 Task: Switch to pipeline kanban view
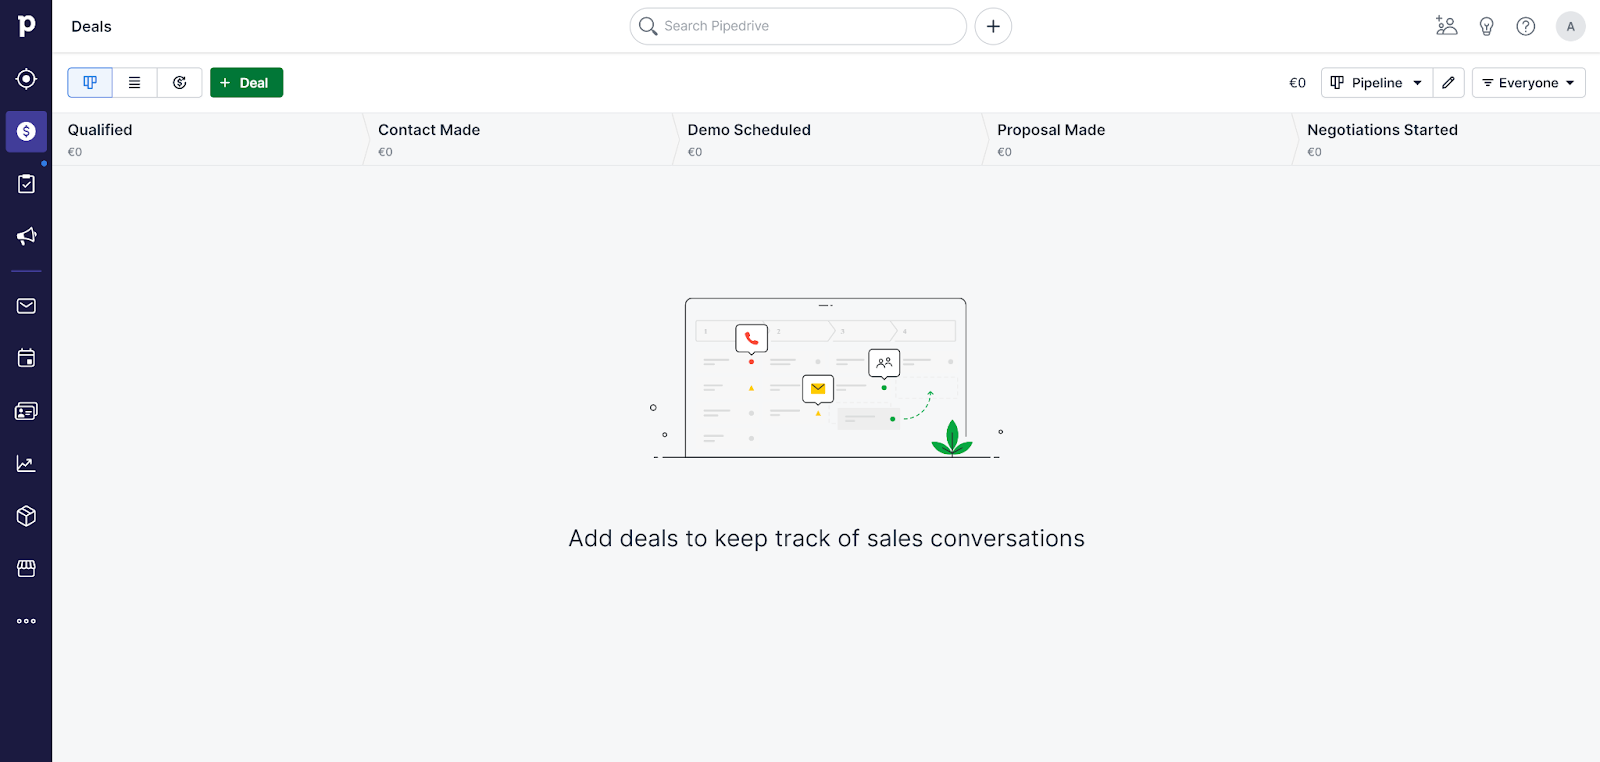coord(90,83)
